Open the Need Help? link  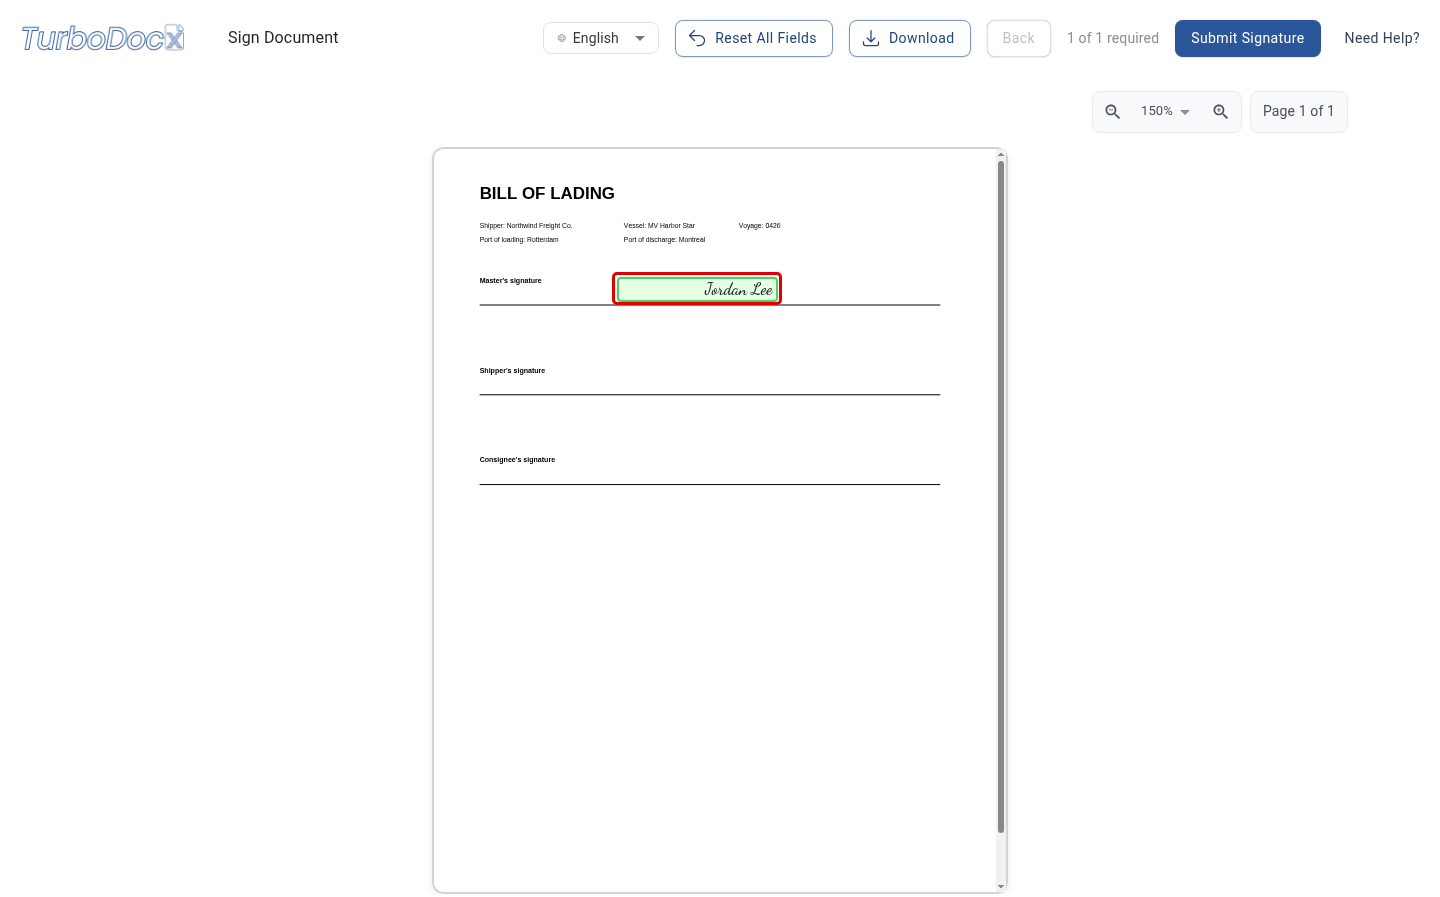coord(1382,38)
